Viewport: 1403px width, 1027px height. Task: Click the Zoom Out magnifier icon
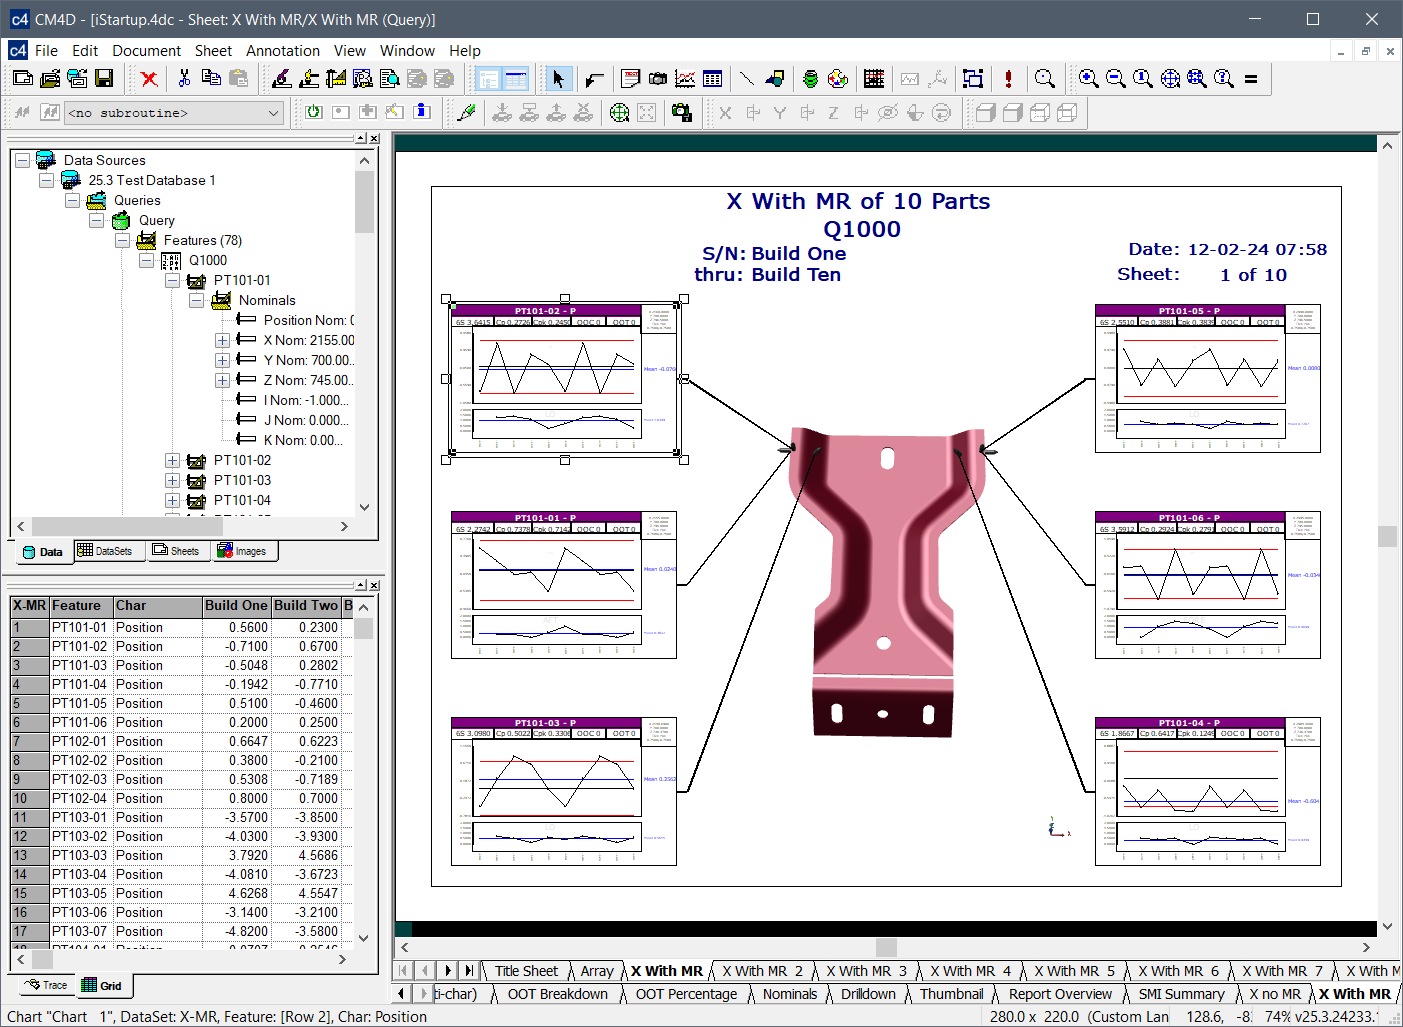(x=1116, y=78)
